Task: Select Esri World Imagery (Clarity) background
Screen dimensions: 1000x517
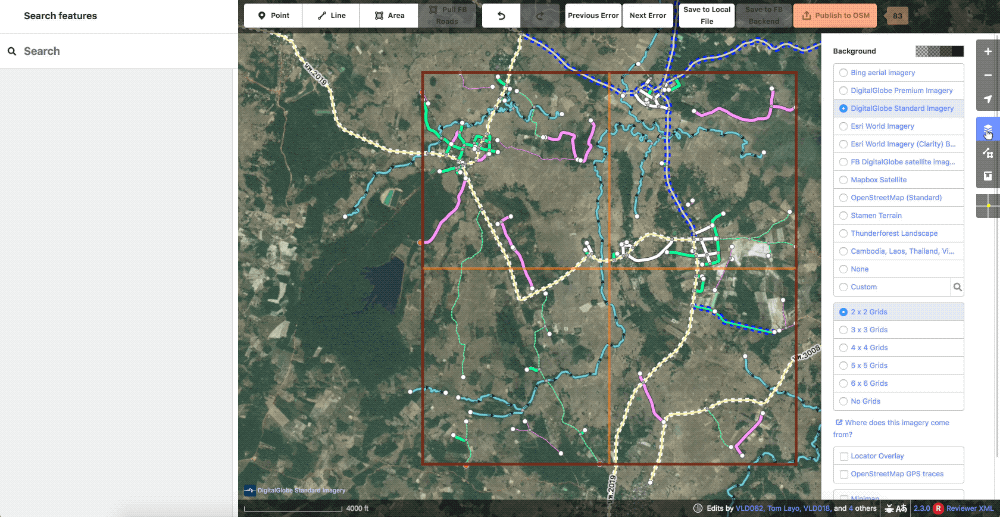Action: [899, 144]
